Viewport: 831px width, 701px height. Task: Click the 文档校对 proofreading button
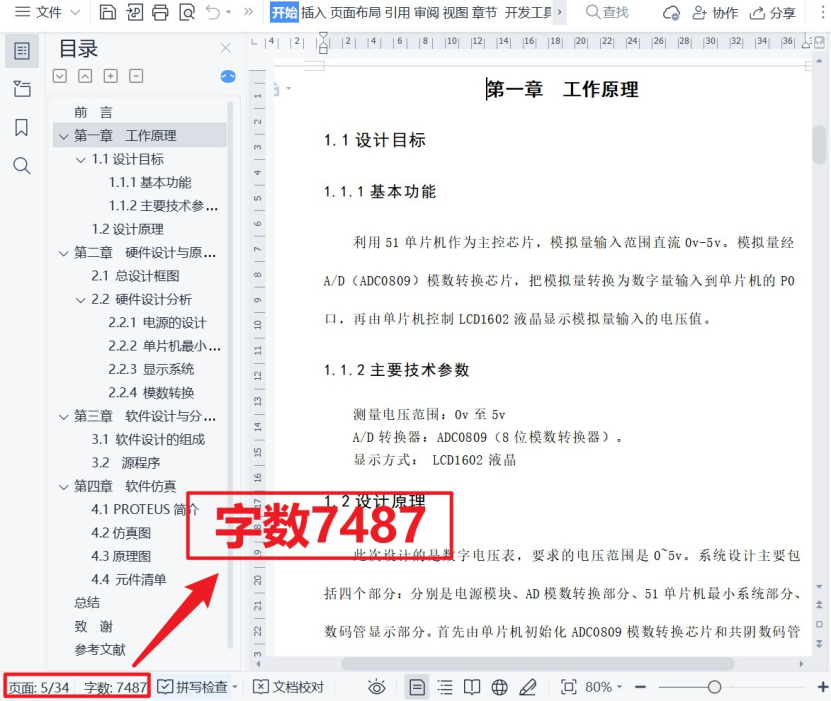coord(288,687)
